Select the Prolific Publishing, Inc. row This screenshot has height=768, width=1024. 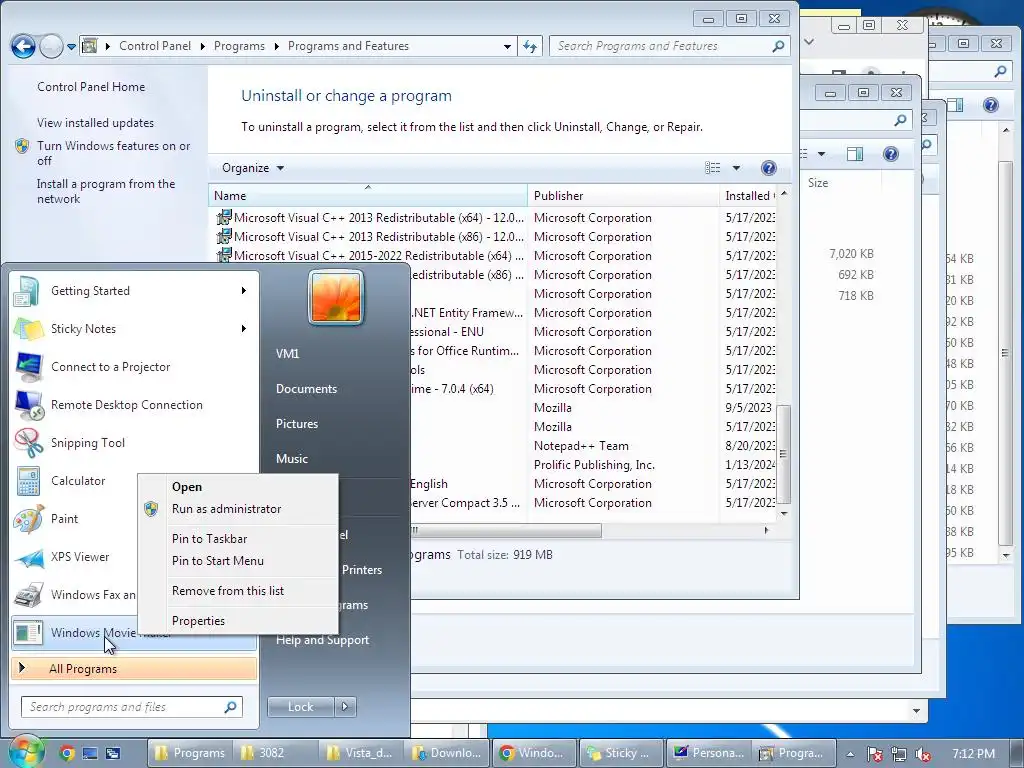click(594, 465)
